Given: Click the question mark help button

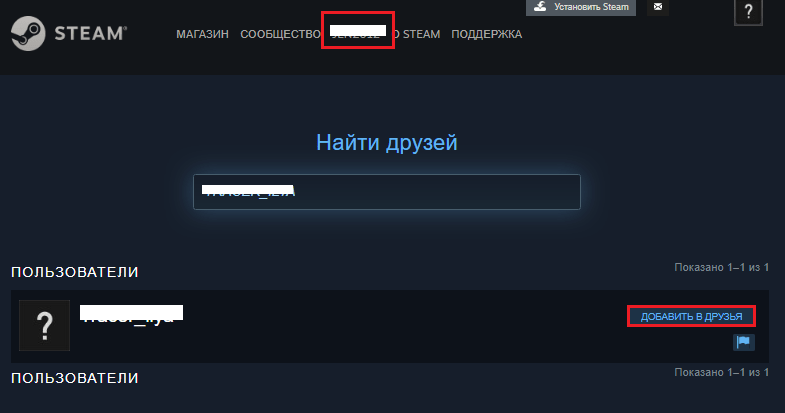Looking at the screenshot, I should 748,12.
